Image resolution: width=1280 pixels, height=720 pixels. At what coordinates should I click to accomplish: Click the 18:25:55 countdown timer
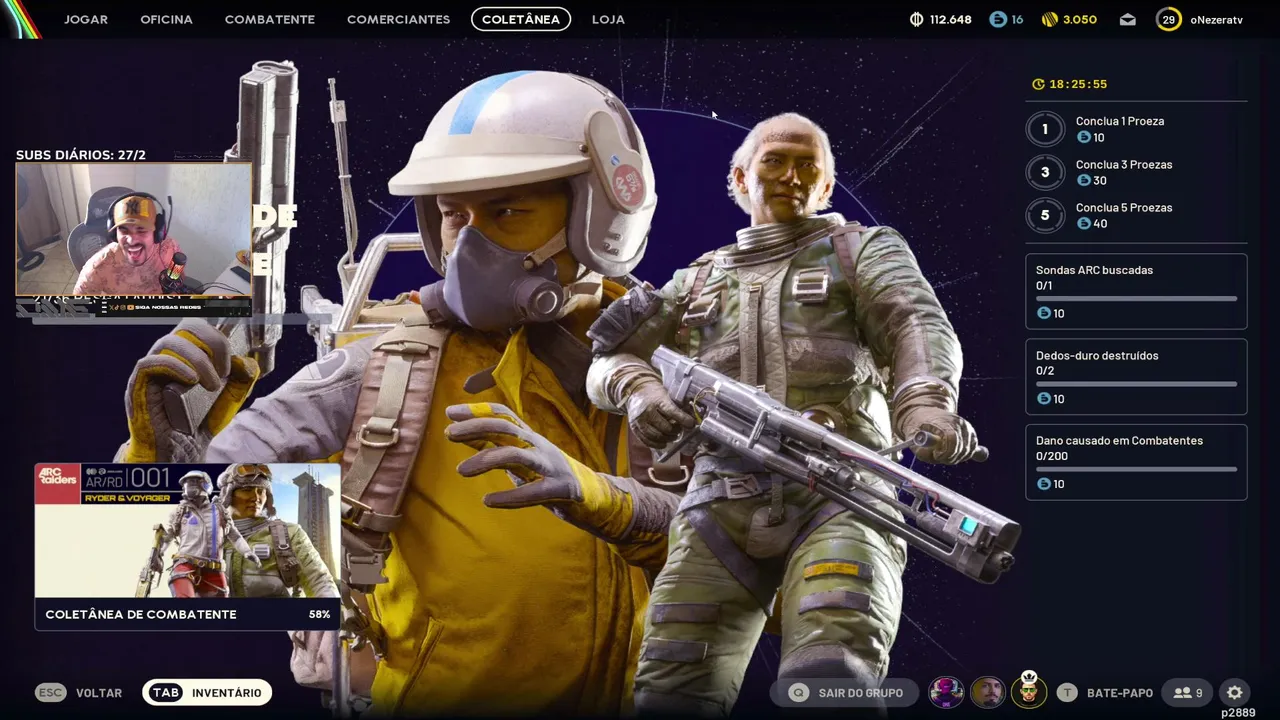(1078, 84)
